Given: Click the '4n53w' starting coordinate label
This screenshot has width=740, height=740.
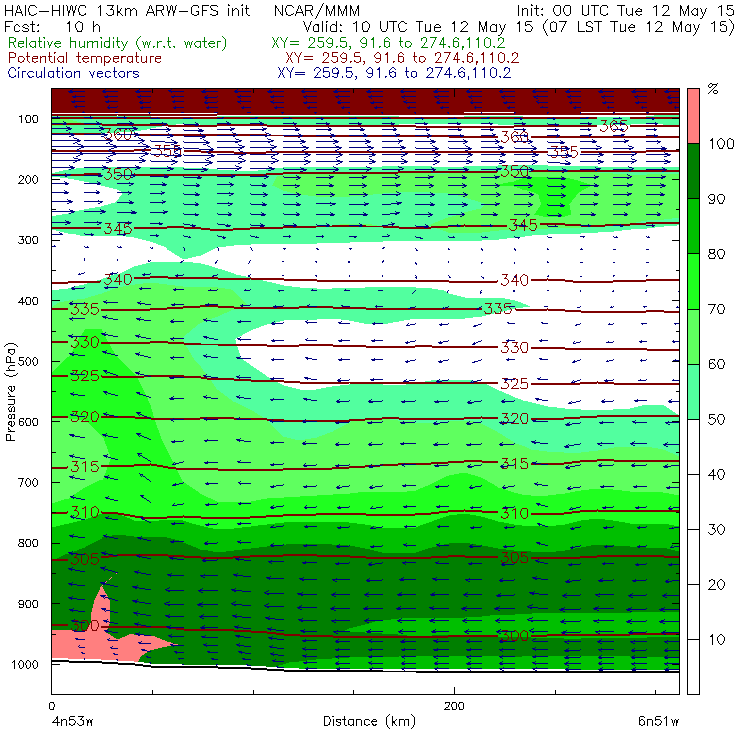Looking at the screenshot, I should [71, 721].
